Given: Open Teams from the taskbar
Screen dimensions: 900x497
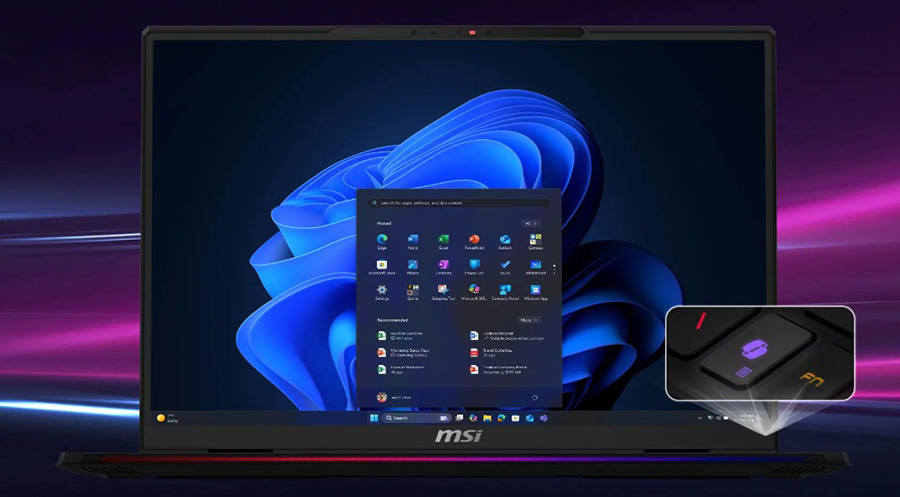Looking at the screenshot, I should click(544, 418).
